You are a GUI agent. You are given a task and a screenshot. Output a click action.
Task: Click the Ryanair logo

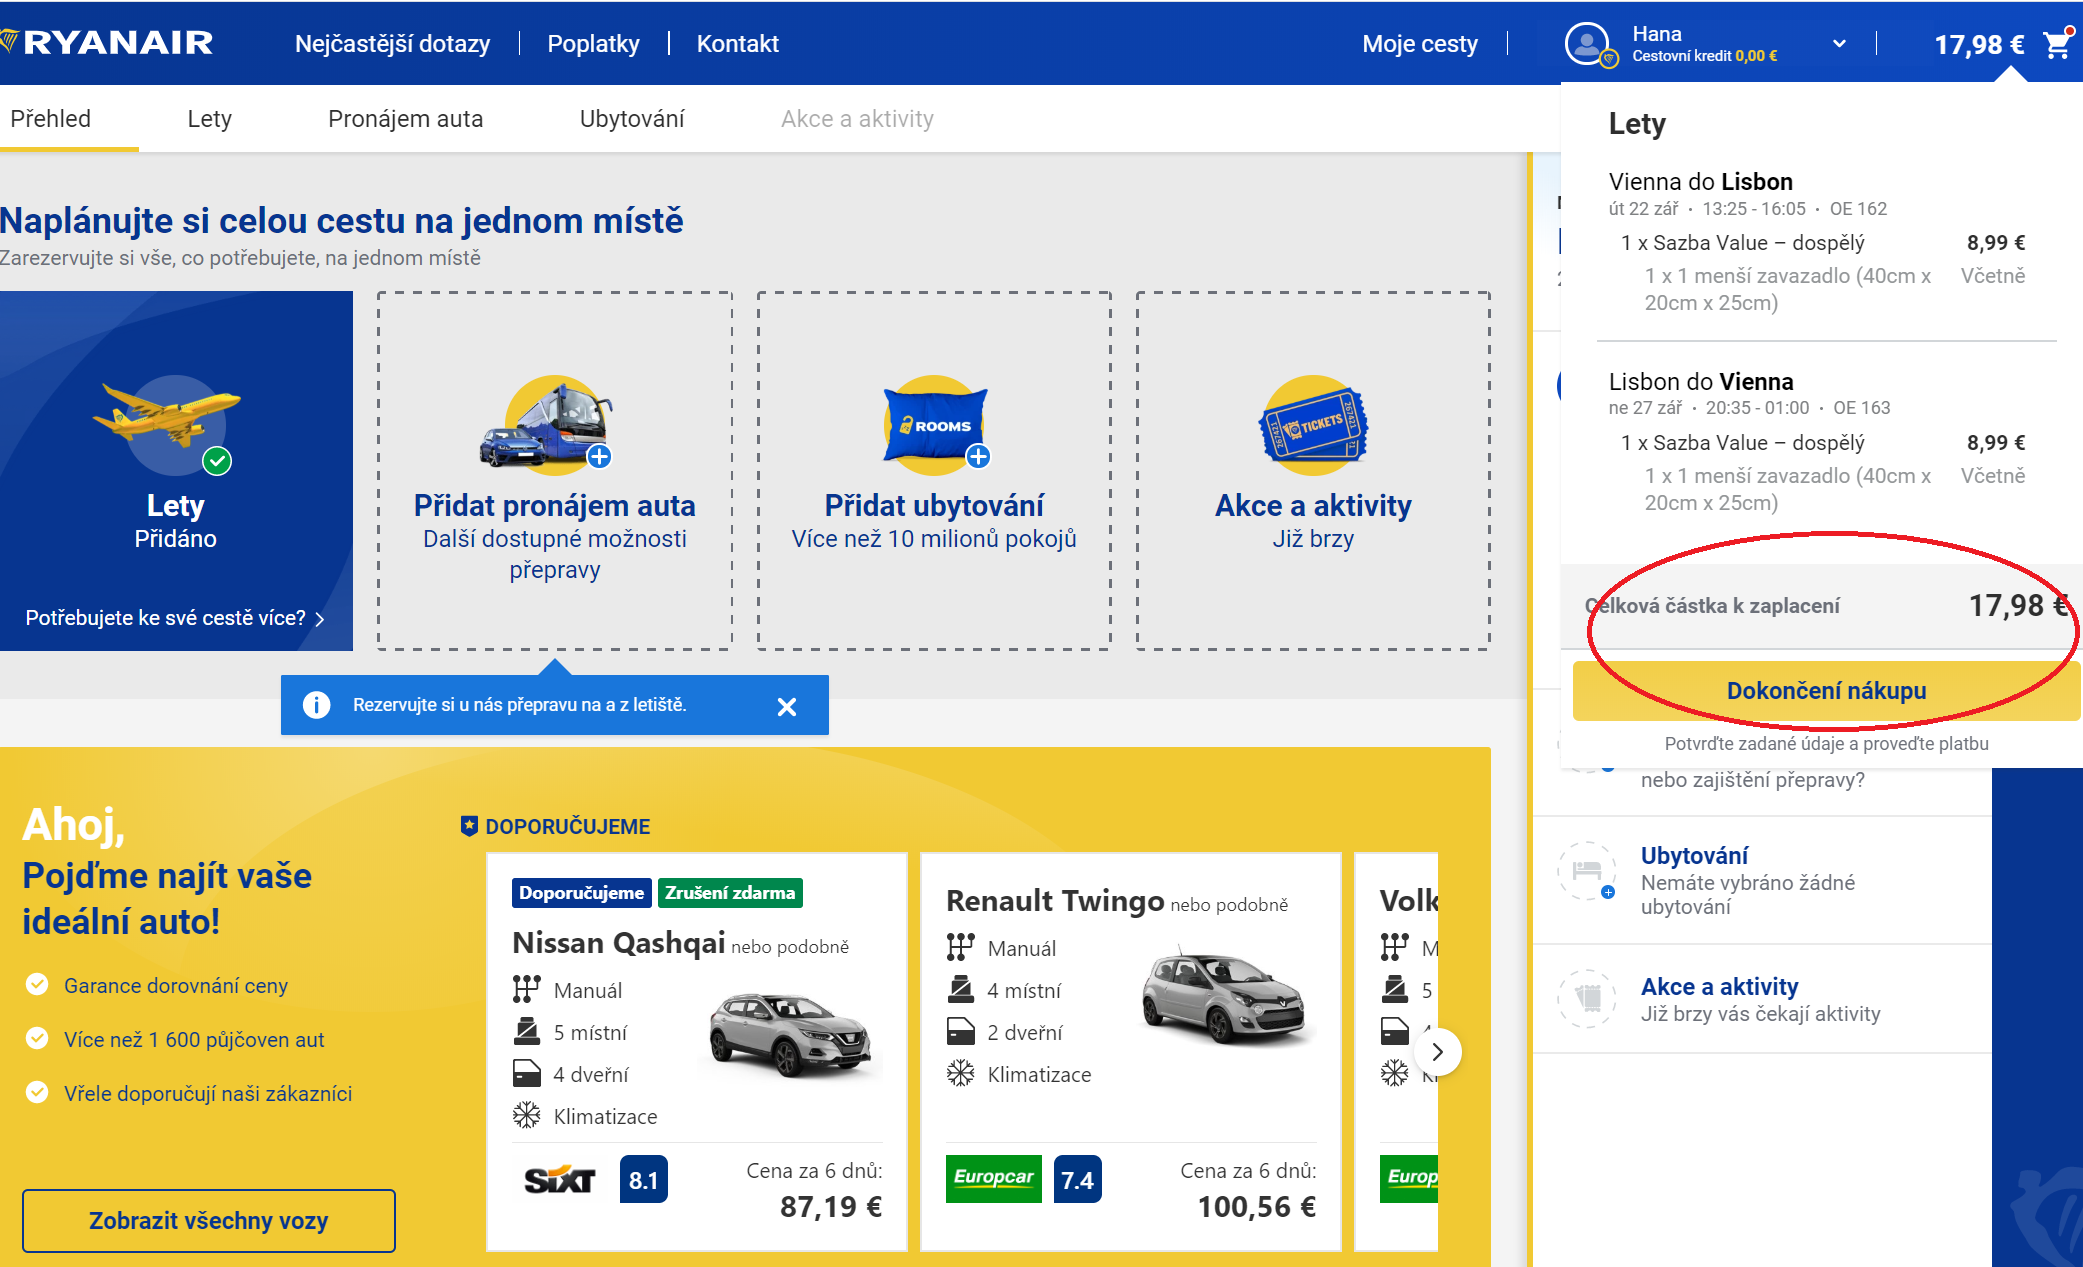tap(107, 43)
